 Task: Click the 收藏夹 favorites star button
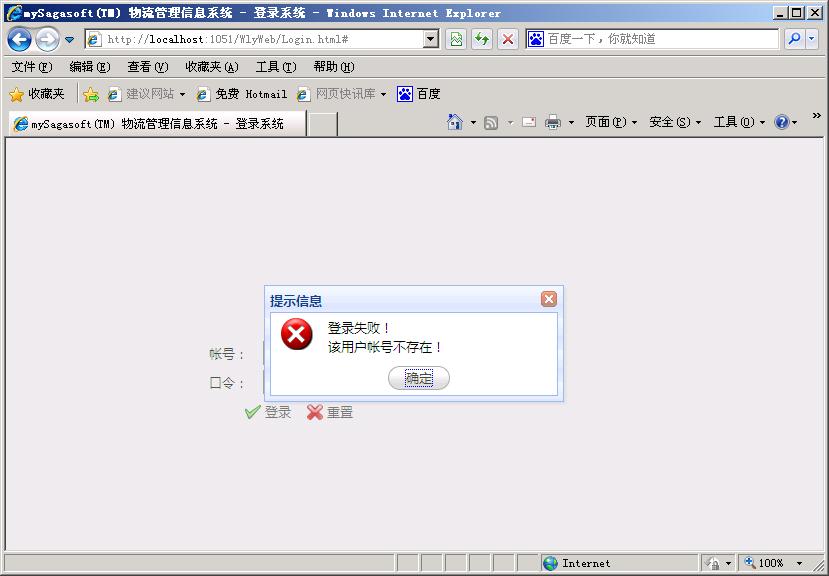click(37, 94)
